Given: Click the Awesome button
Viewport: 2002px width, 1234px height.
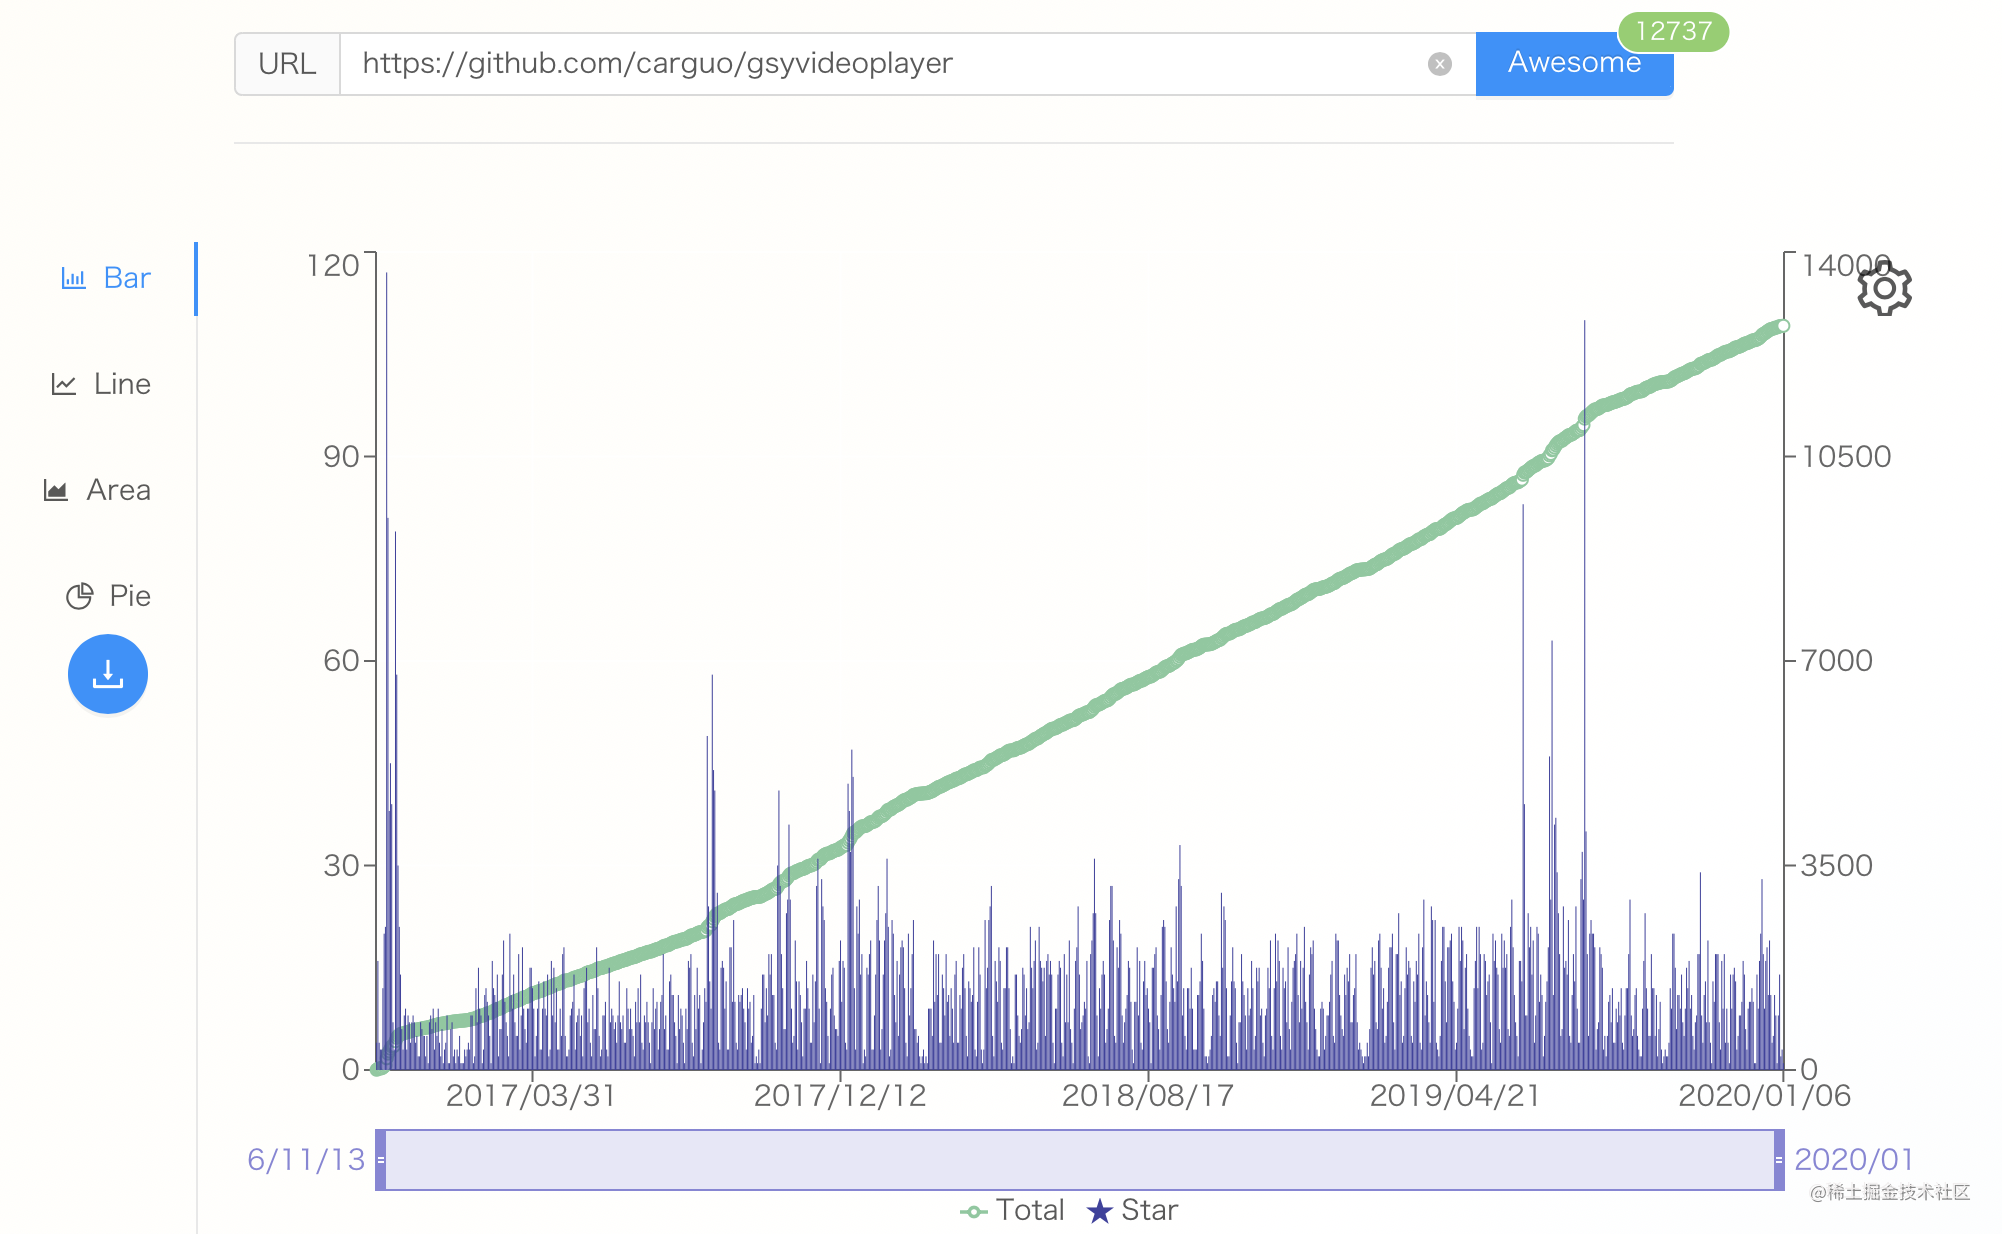Looking at the screenshot, I should tap(1574, 64).
